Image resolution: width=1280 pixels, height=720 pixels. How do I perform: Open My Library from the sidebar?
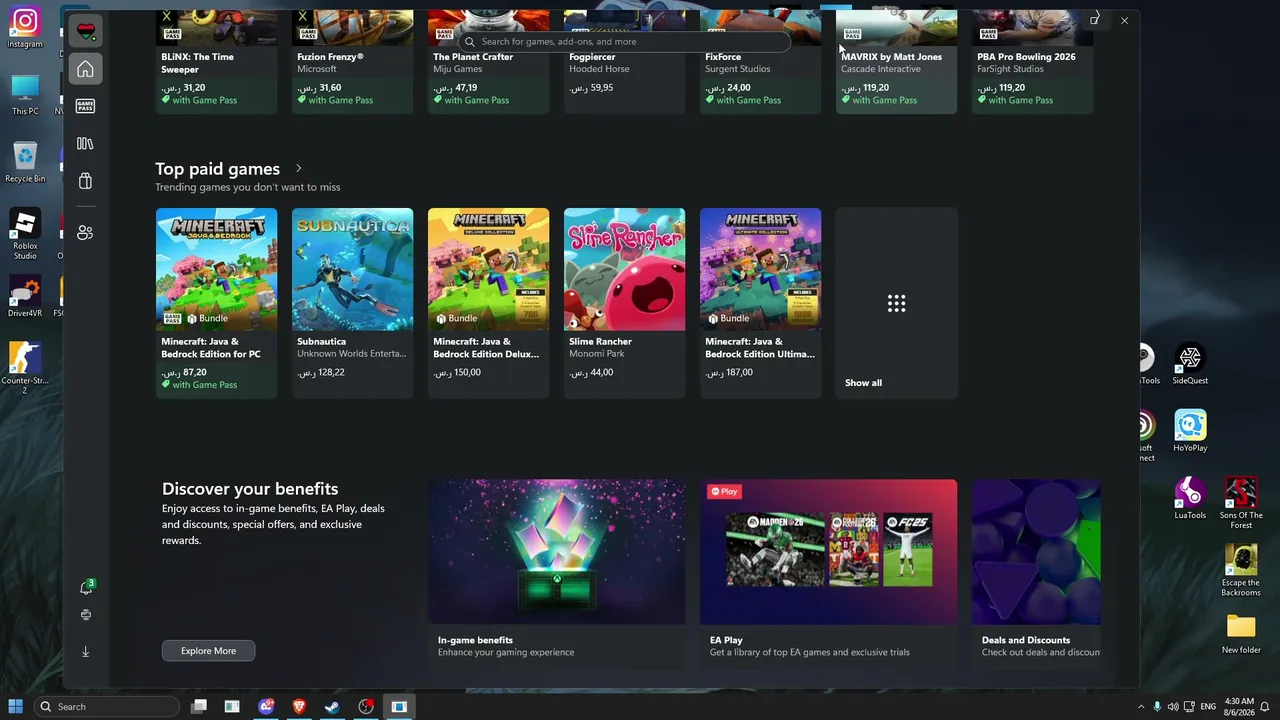tap(85, 144)
